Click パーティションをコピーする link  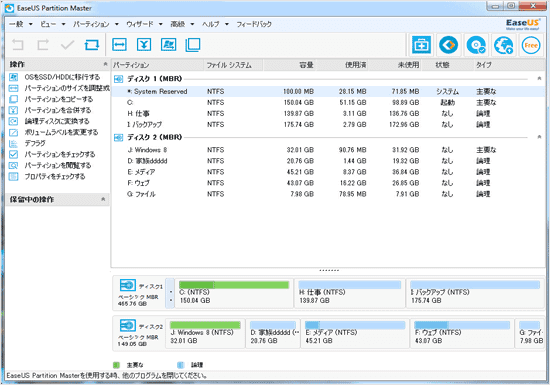(59, 99)
